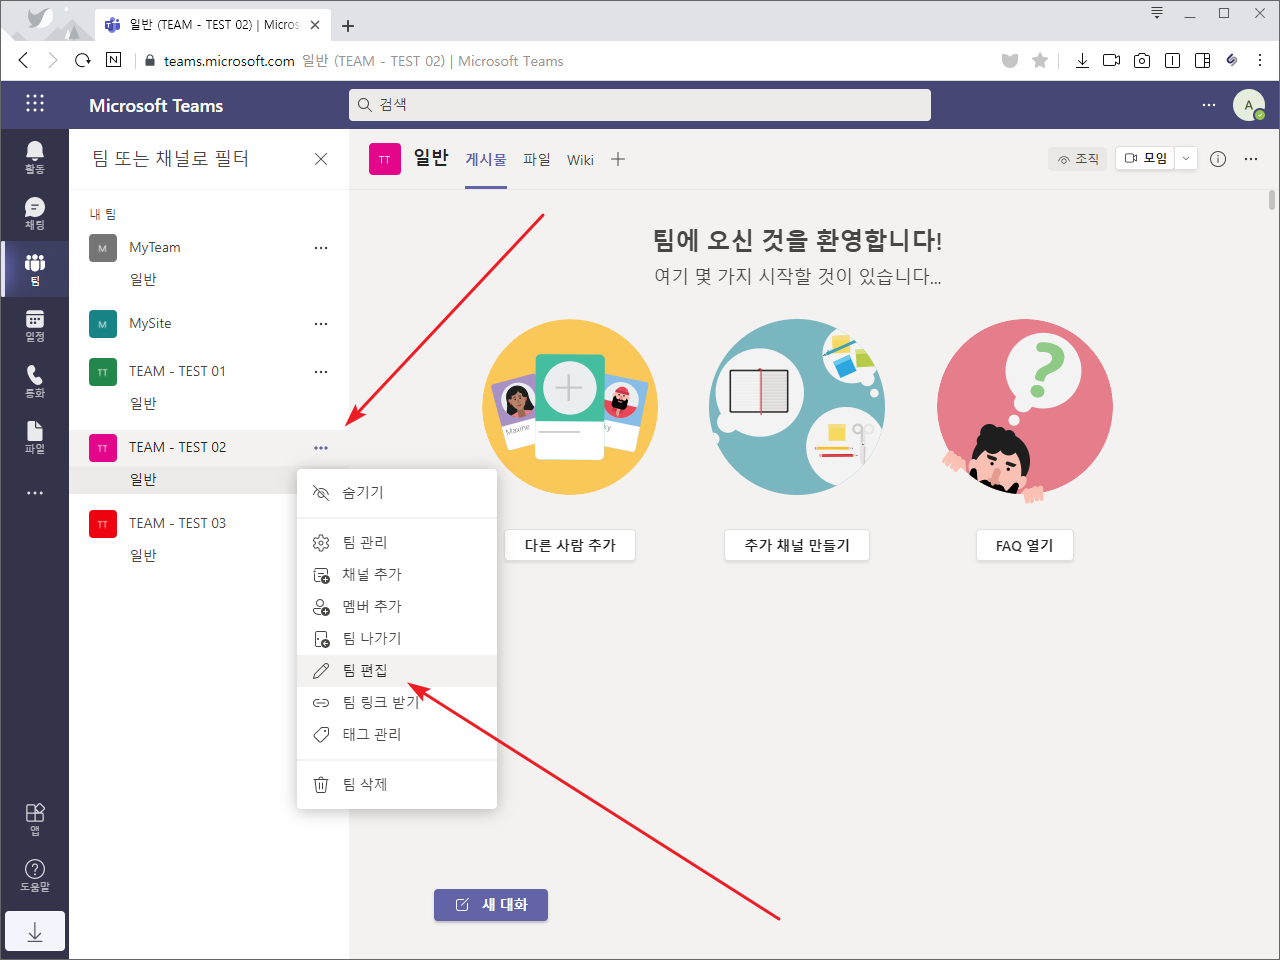Open settings ellipsis next to the avatar
This screenshot has height=960, width=1280.
click(x=1209, y=105)
